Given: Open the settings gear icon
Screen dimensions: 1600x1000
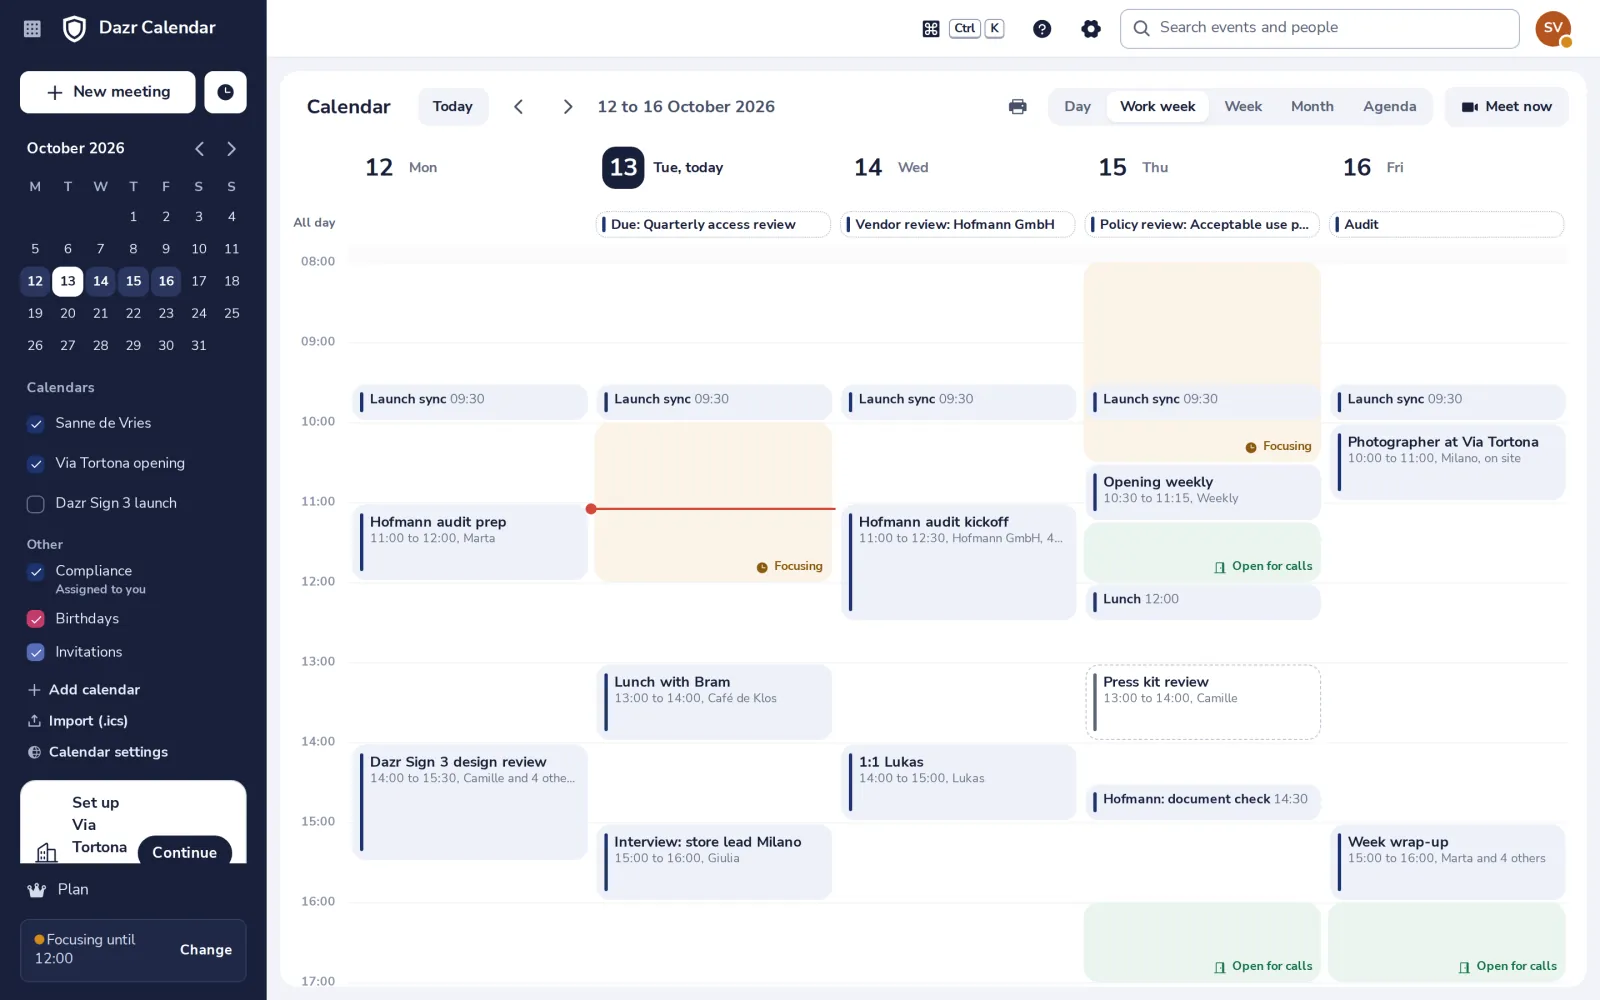Looking at the screenshot, I should (x=1091, y=29).
